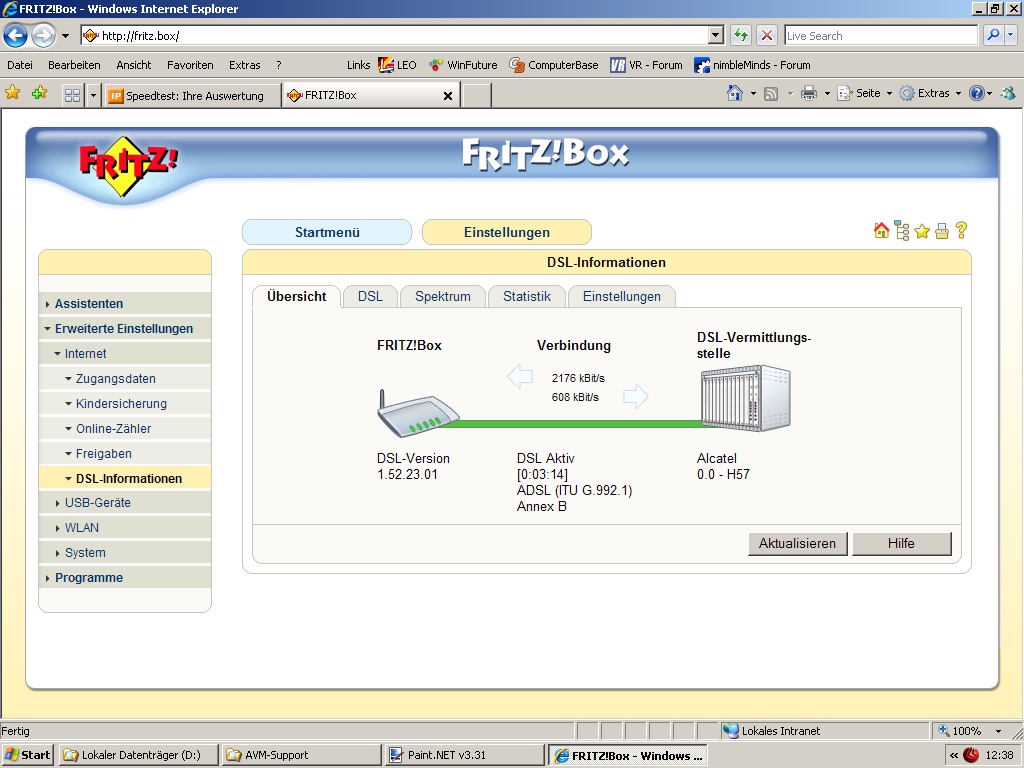Click the Print toolbar icon
Image resolution: width=1024 pixels, height=768 pixels.
pos(808,93)
